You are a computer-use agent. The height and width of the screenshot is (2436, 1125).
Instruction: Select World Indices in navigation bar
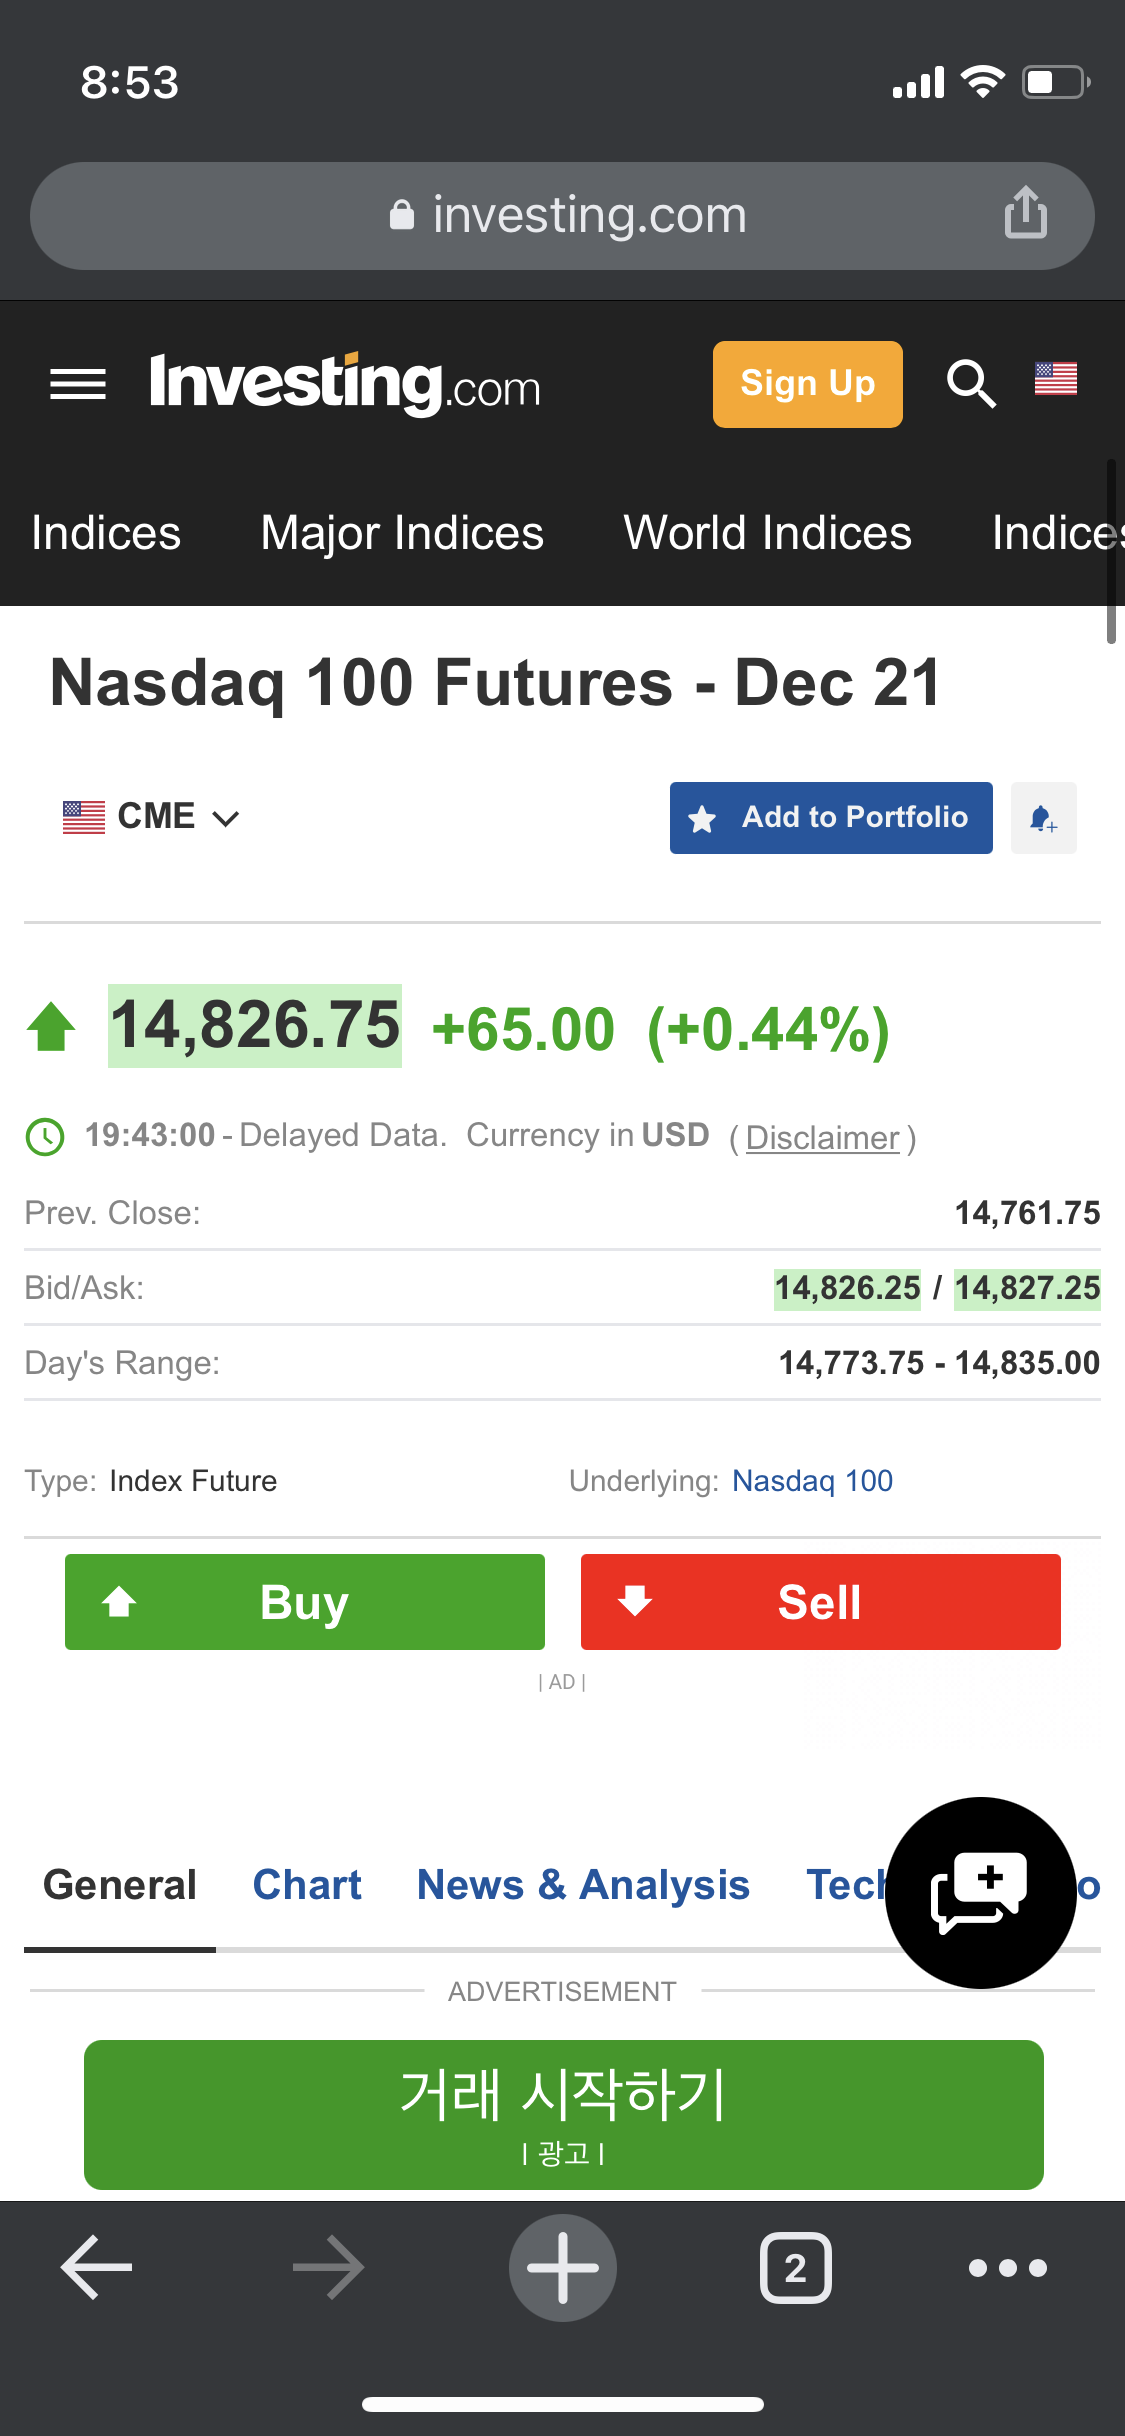pyautogui.click(x=767, y=533)
